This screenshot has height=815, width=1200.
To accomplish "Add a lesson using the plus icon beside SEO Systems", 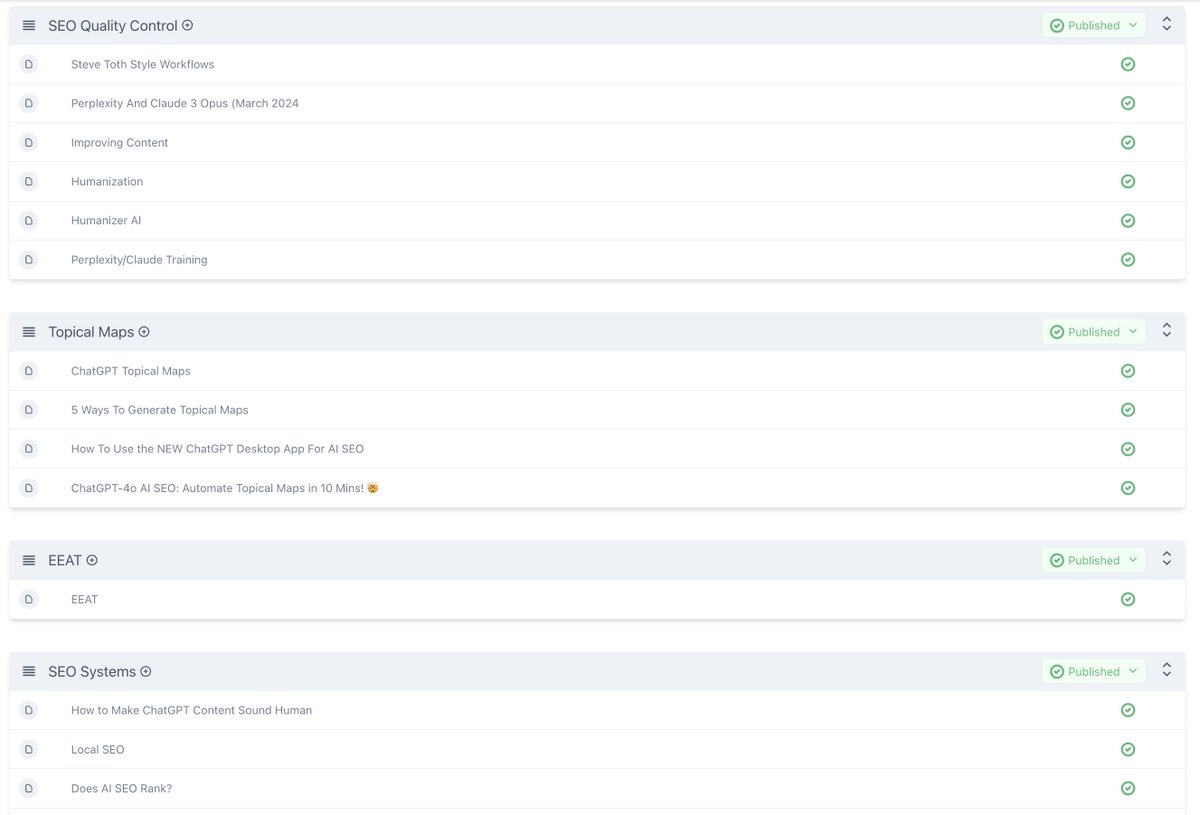I will click(146, 672).
